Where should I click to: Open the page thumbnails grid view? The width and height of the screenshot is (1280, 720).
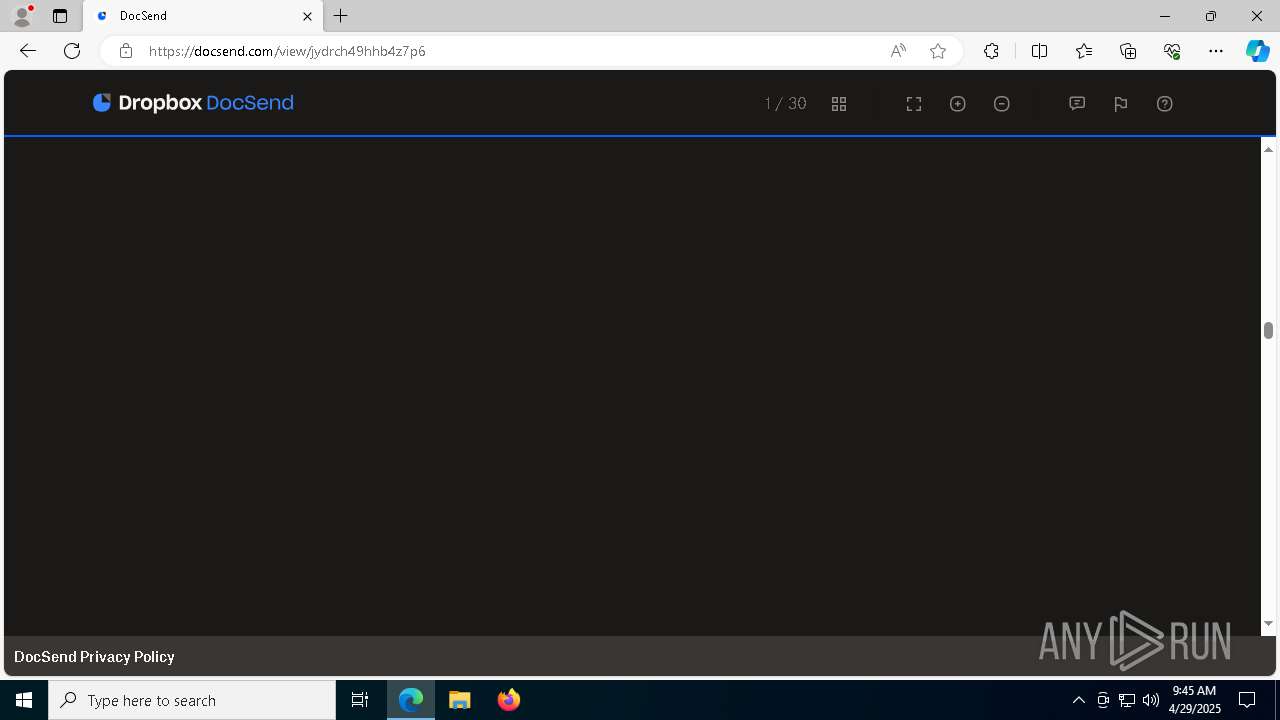[839, 104]
